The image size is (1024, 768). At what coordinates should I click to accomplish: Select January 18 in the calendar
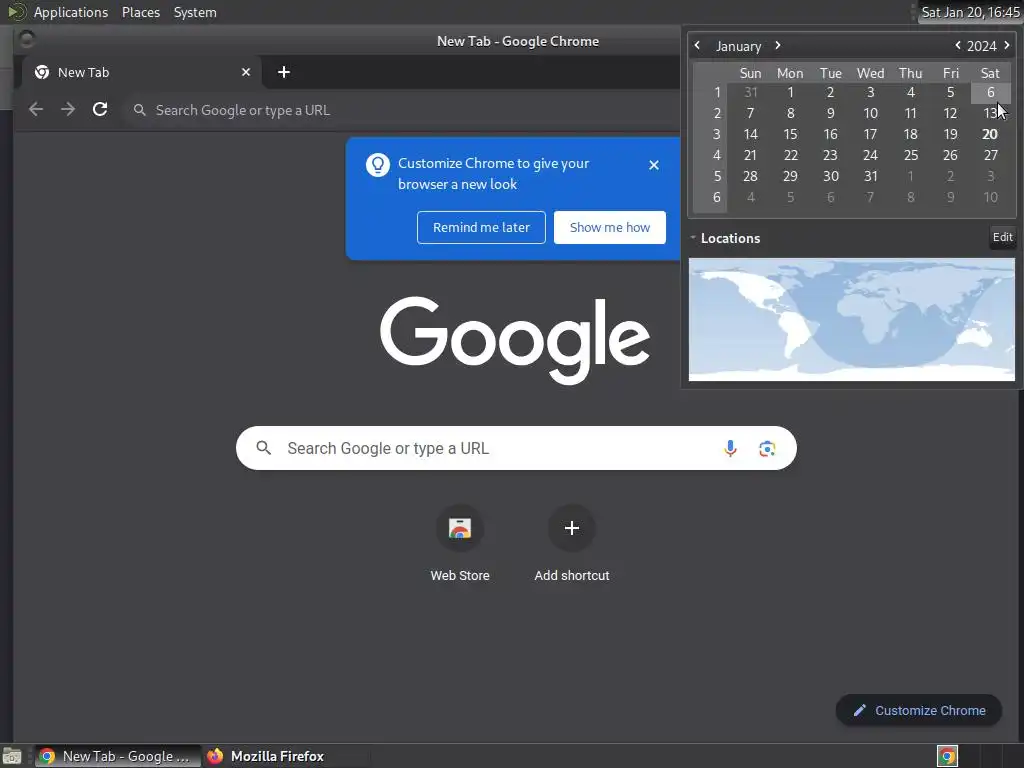coord(910,134)
